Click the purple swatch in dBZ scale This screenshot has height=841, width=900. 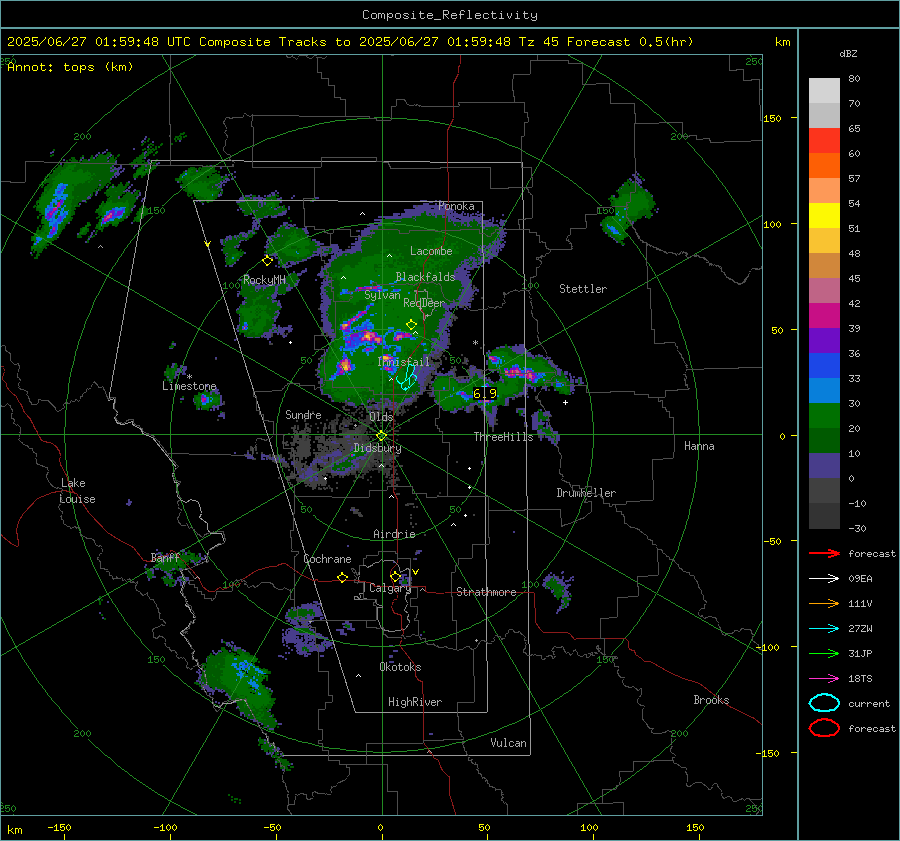click(824, 340)
